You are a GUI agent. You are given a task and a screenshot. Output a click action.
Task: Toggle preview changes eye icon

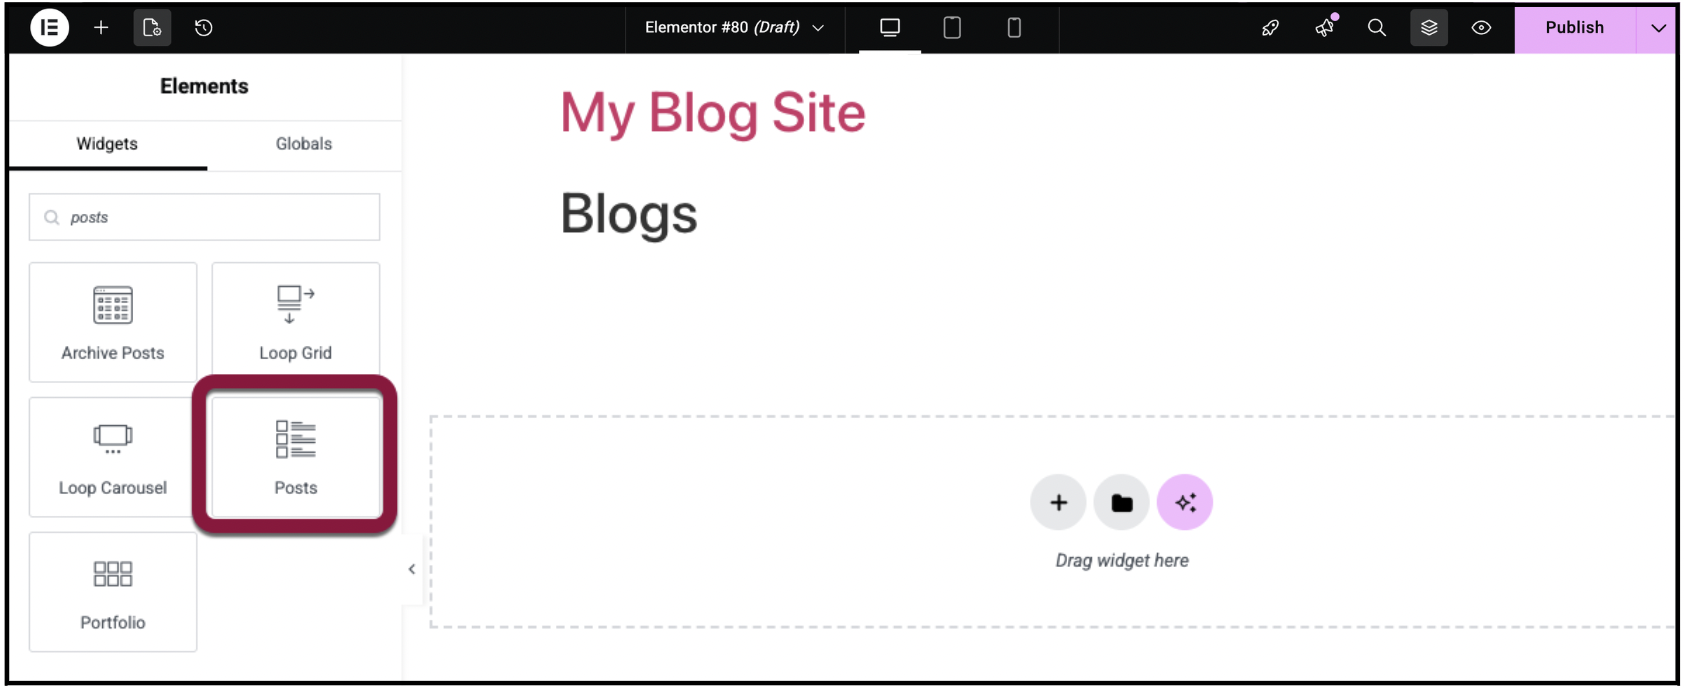[1481, 28]
